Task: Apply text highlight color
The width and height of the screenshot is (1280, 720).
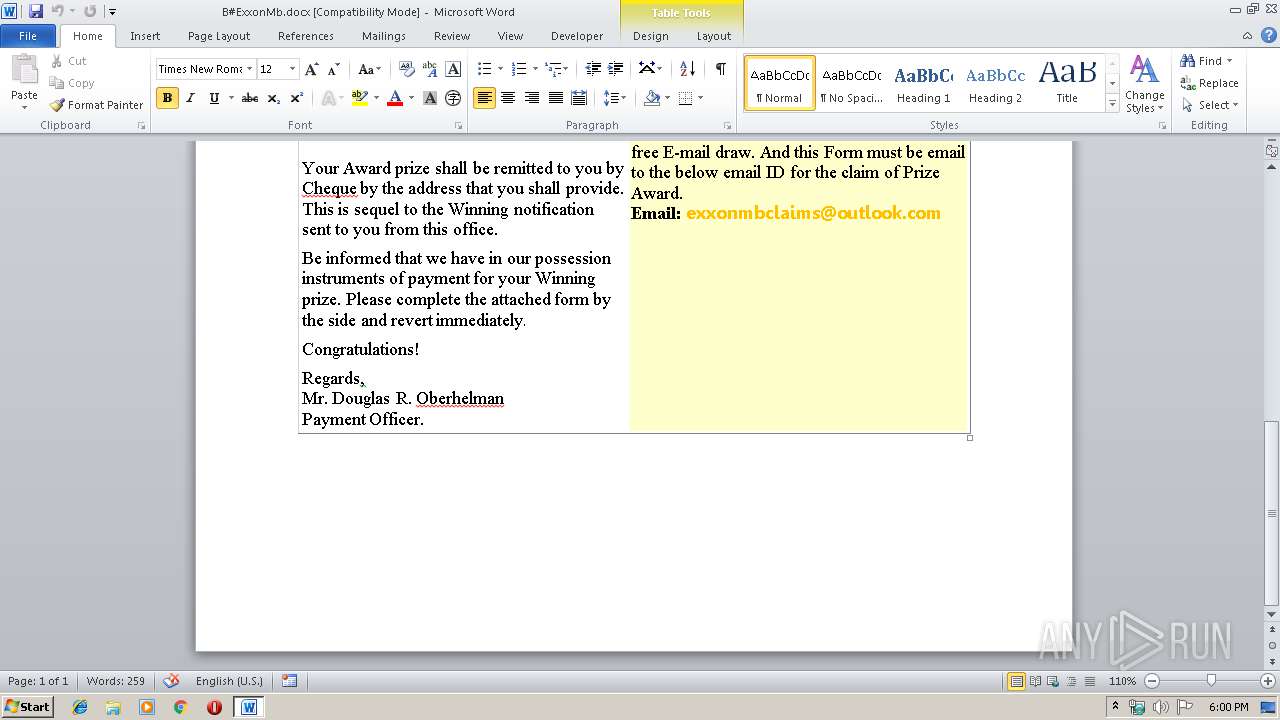Action: click(360, 98)
